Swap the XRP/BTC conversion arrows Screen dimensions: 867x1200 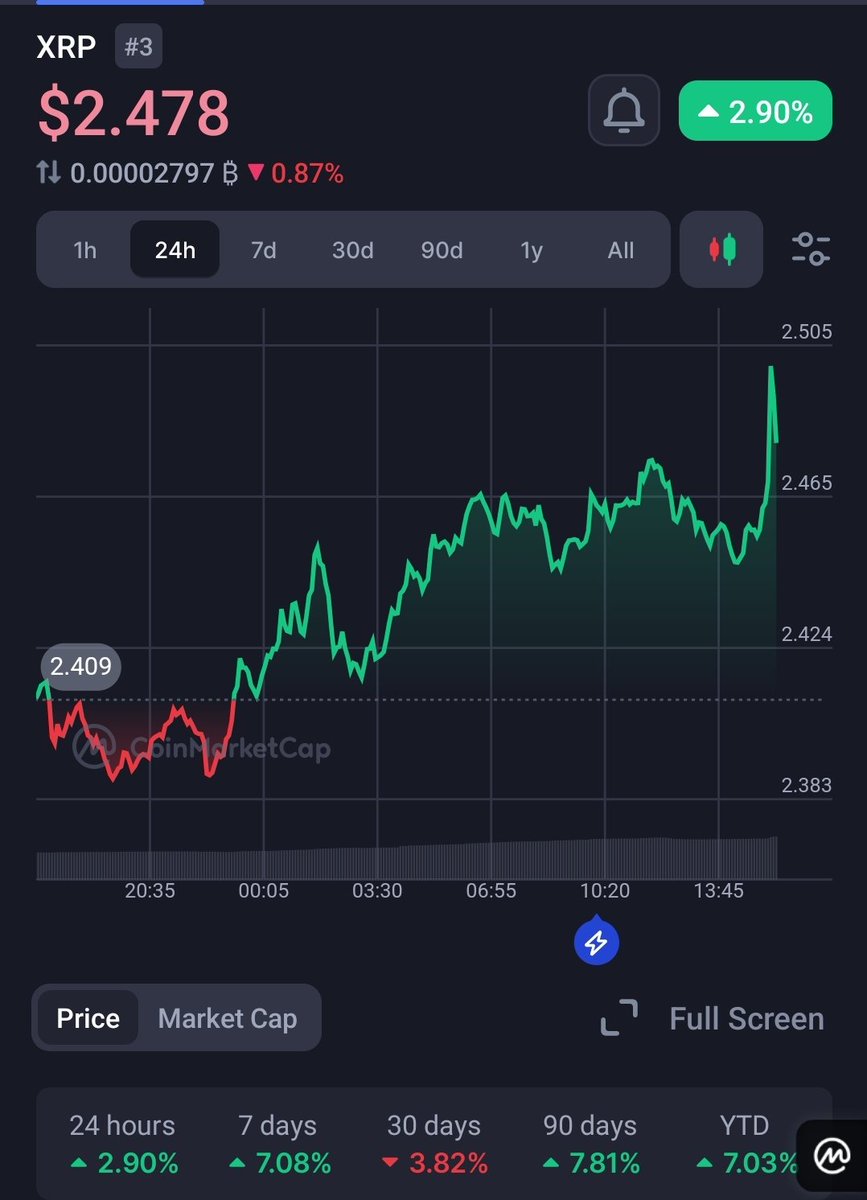[49, 173]
